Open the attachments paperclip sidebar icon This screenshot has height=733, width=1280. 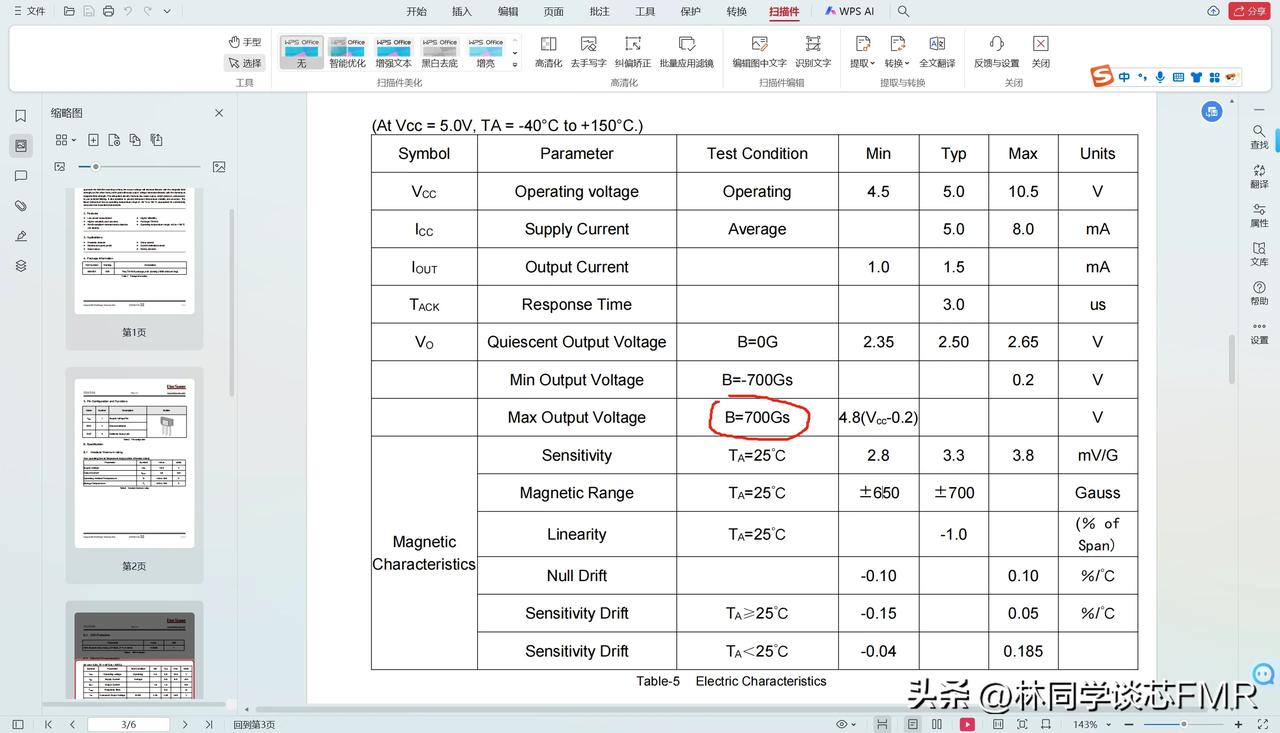[x=21, y=206]
